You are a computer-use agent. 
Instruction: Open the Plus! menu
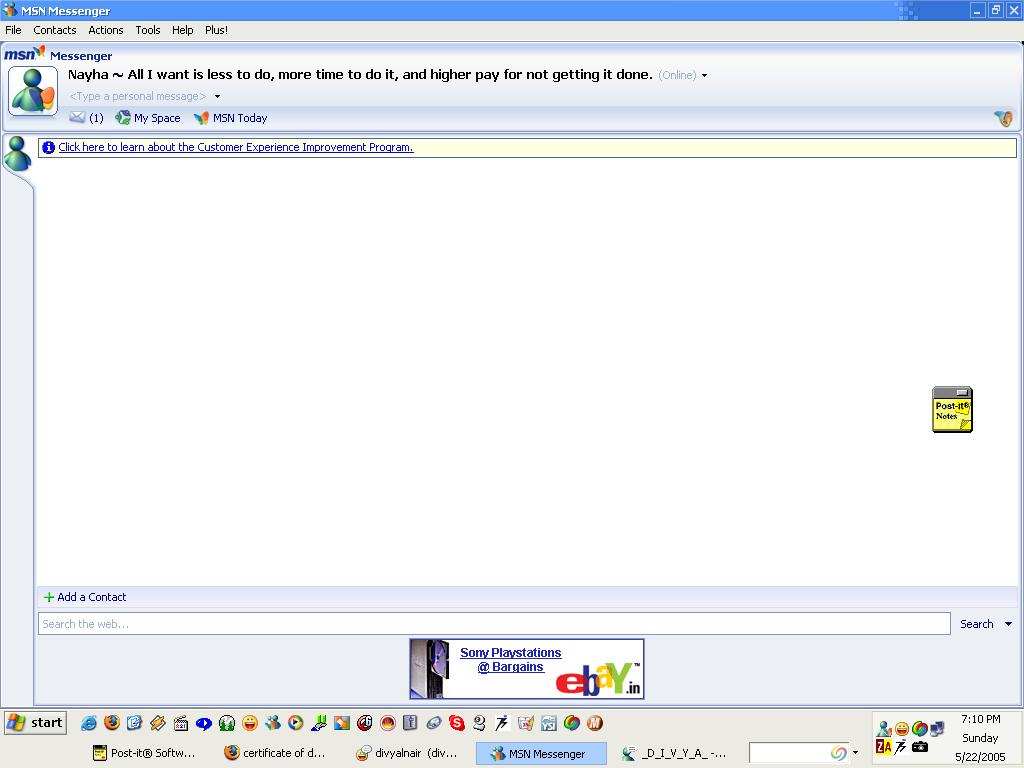pos(216,30)
